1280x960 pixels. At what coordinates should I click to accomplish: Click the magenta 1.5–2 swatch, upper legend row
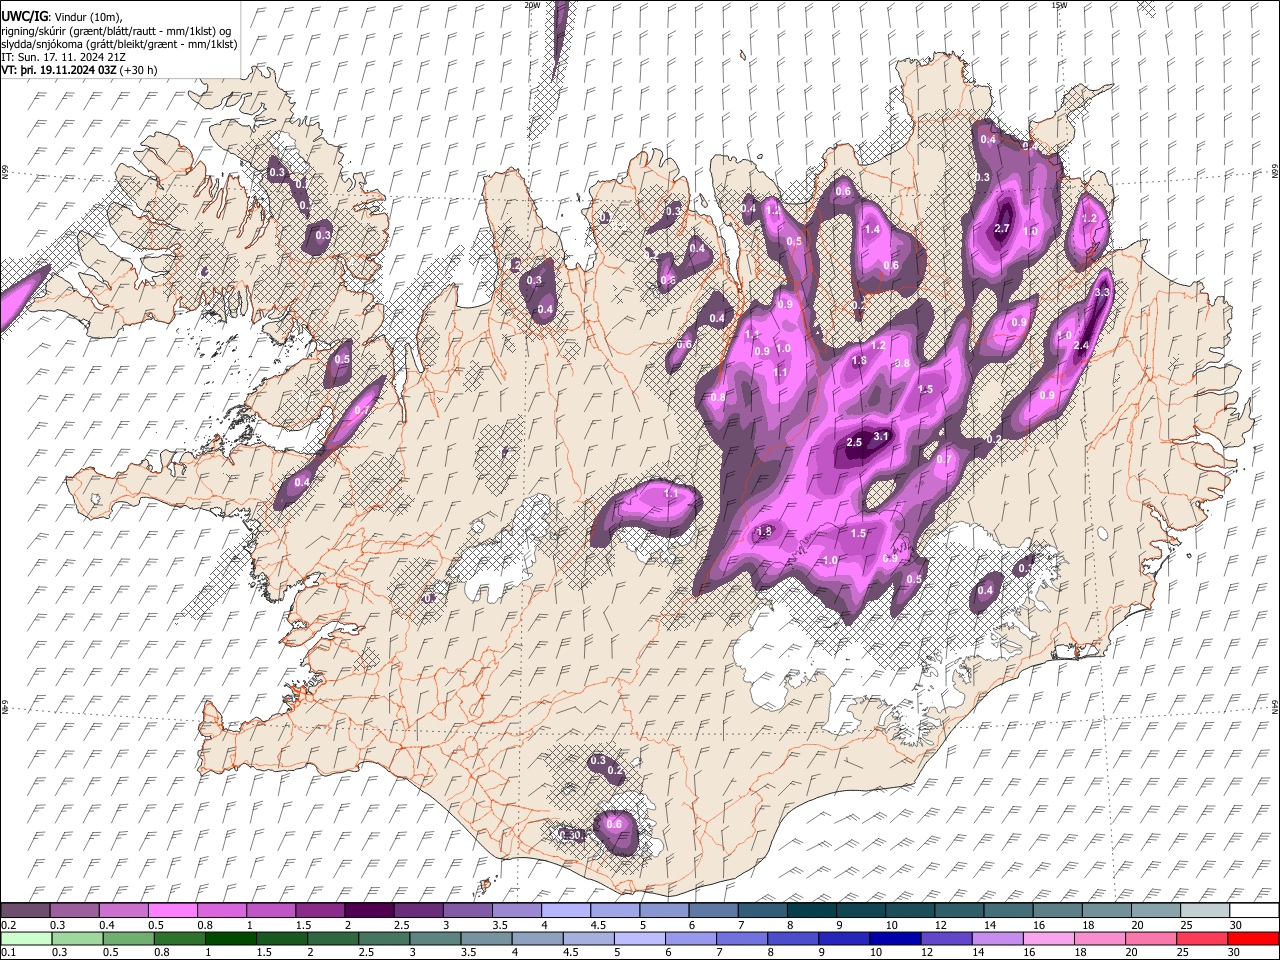point(320,911)
